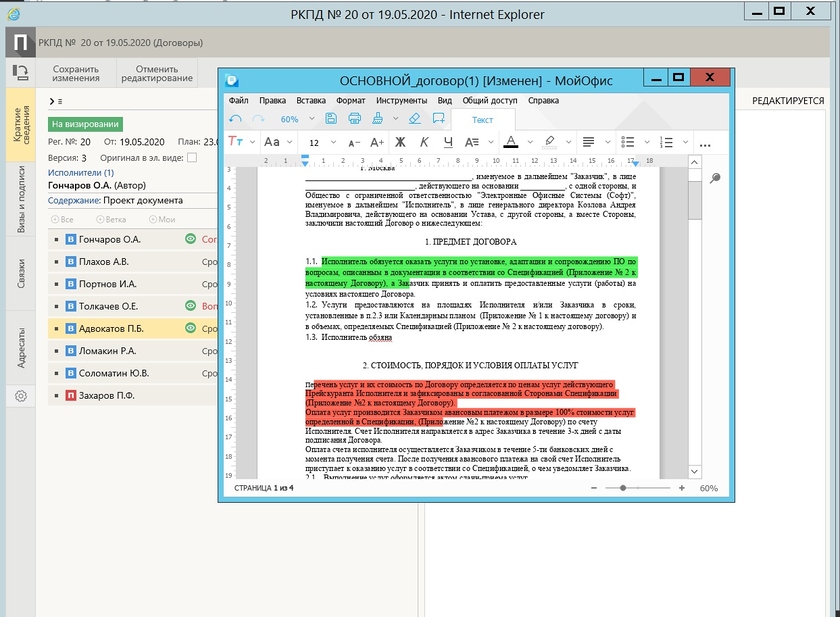The height and width of the screenshot is (617, 840).
Task: Click the zoom slider in status bar
Action: click(x=623, y=488)
